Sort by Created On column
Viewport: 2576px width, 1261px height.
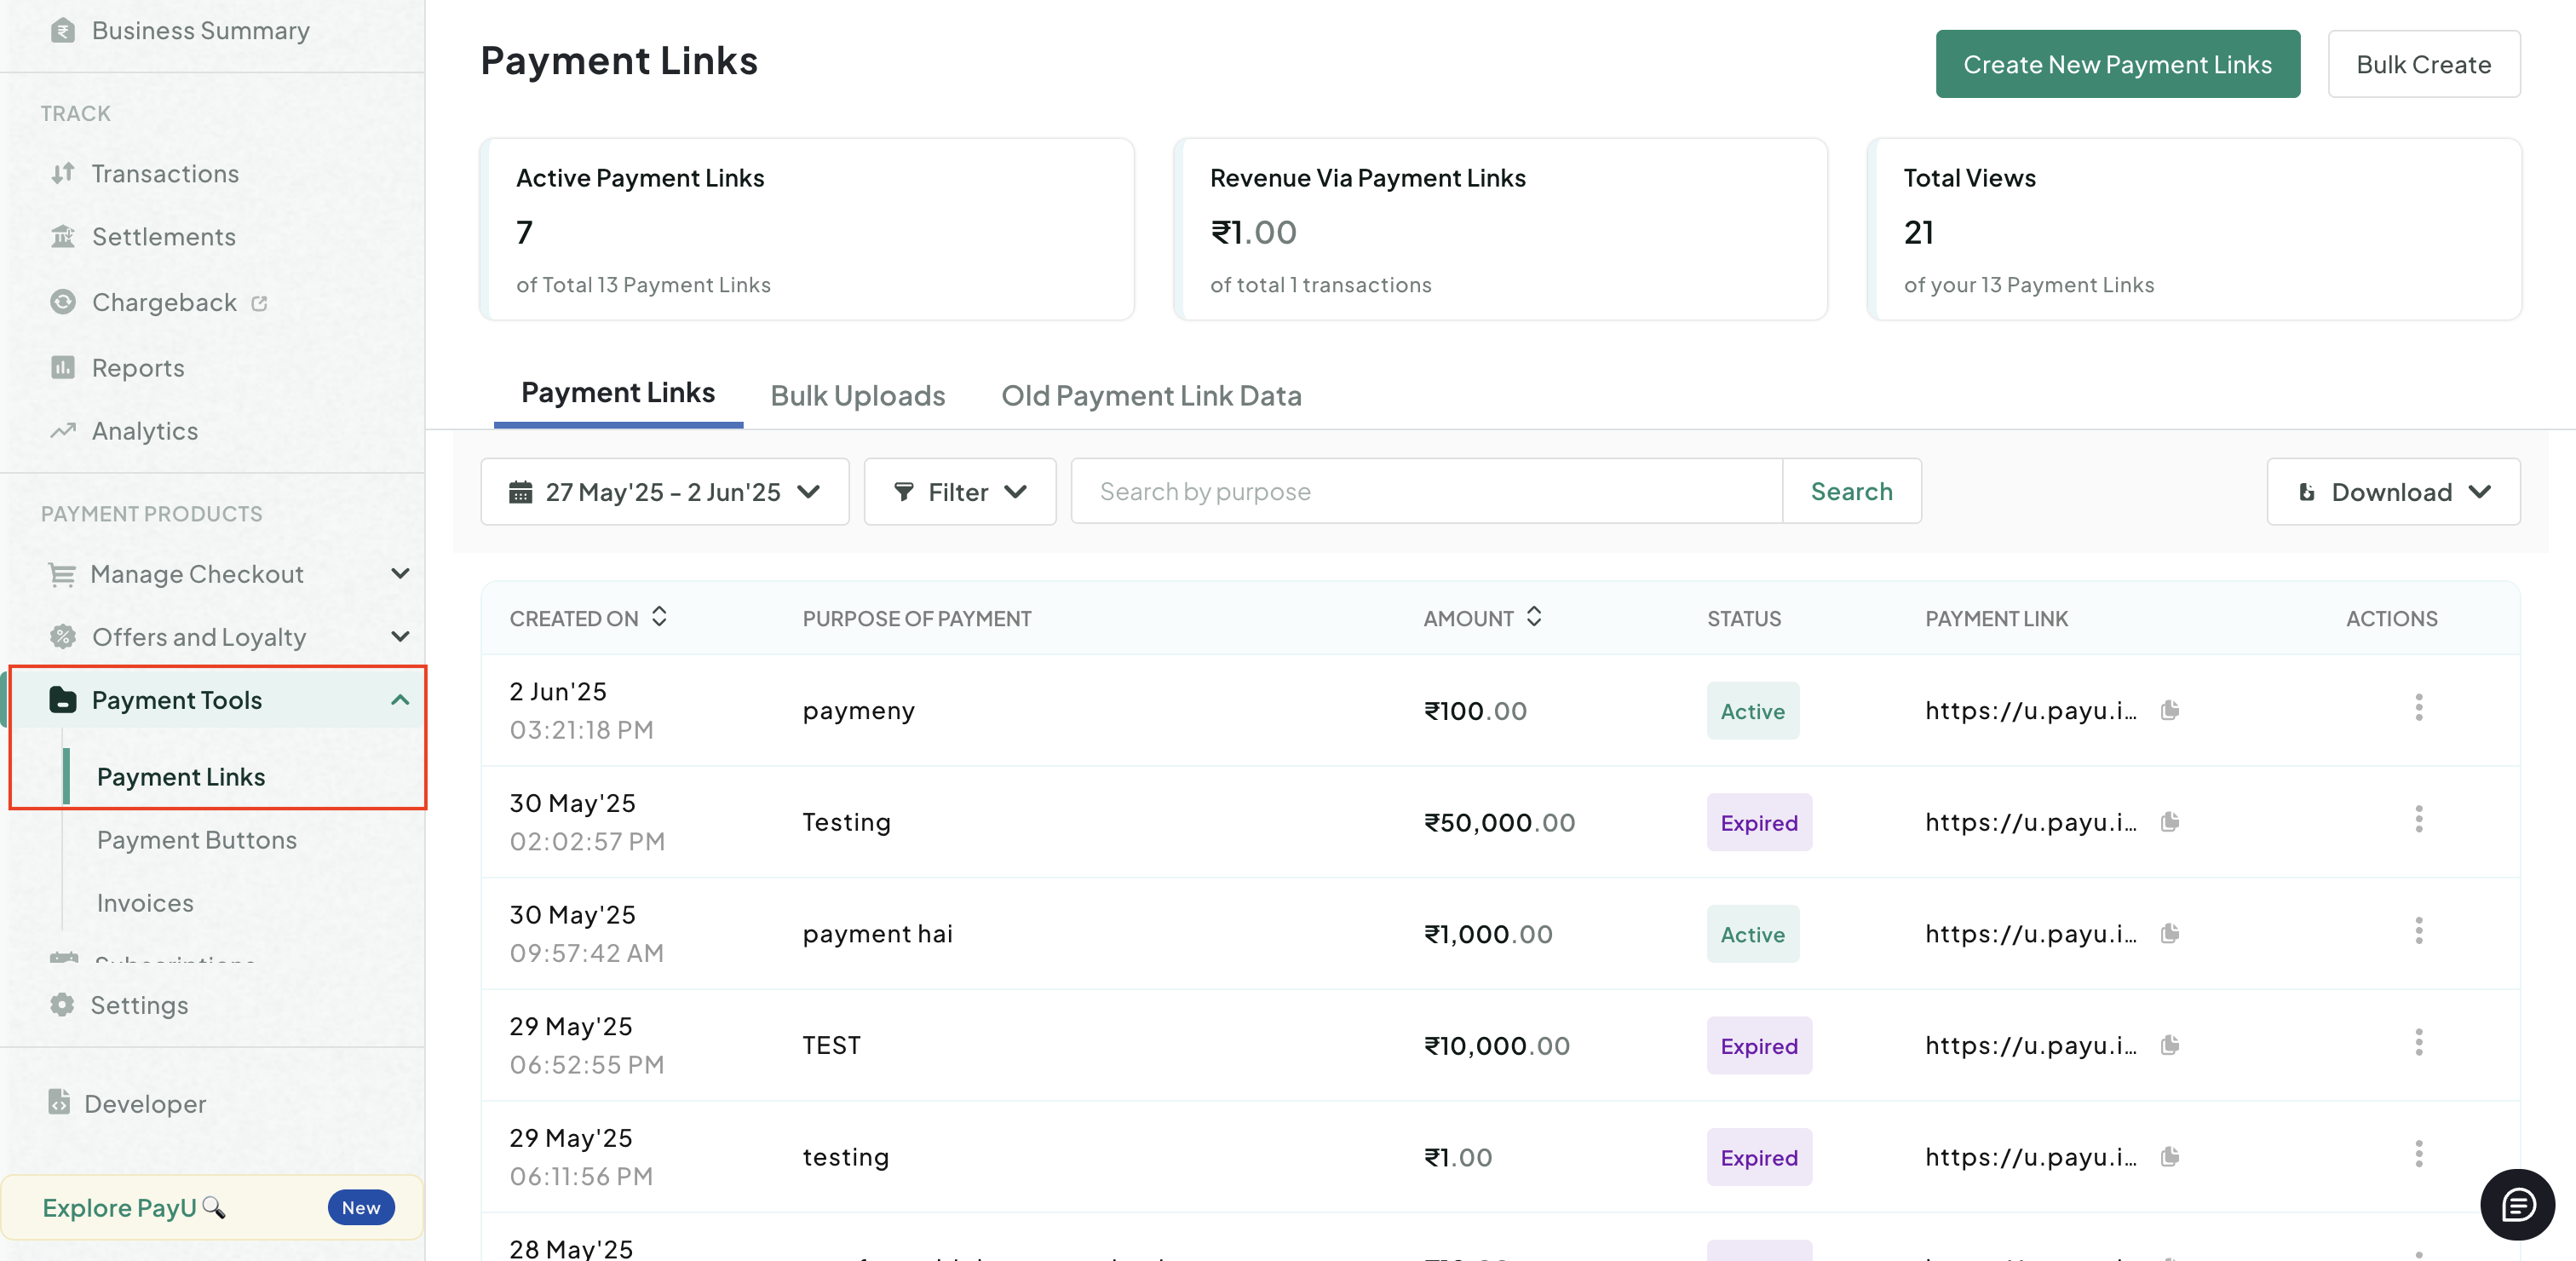click(659, 617)
